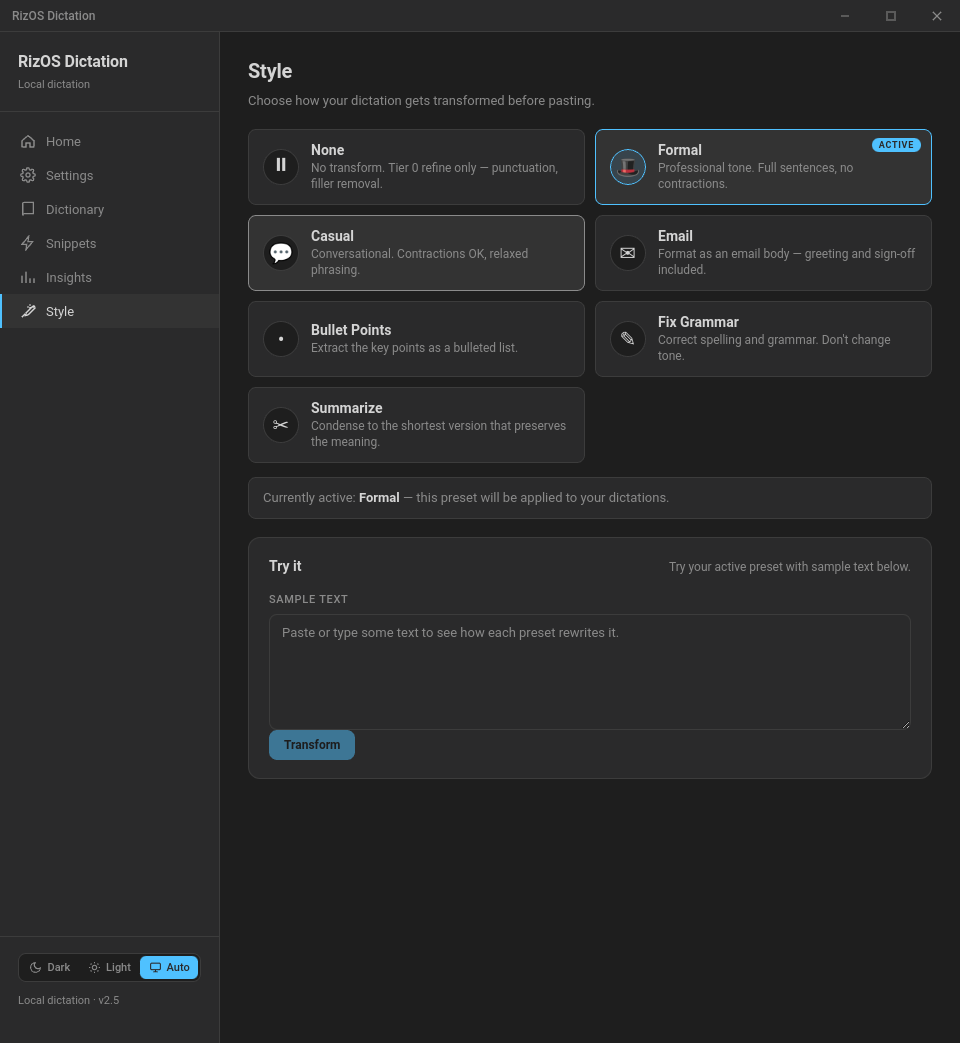Choose the Email preset title
Viewport: 960px width, 1043px height.
[x=675, y=235]
